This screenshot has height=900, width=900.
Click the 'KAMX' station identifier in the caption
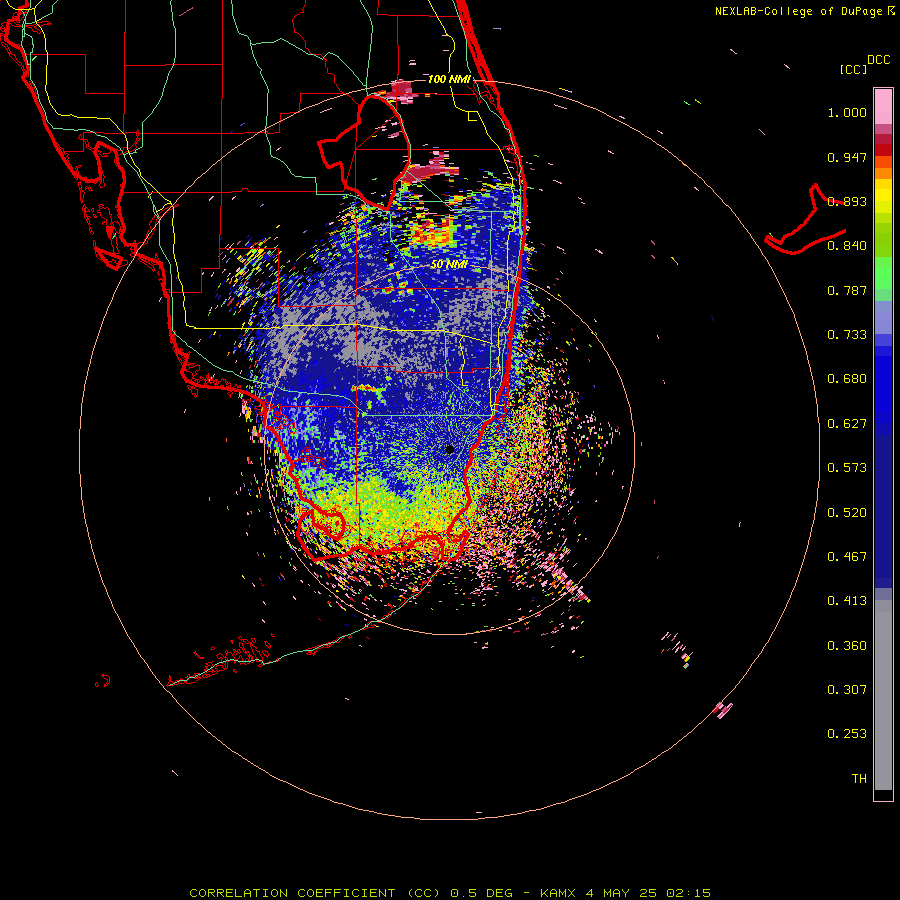pyautogui.click(x=557, y=893)
